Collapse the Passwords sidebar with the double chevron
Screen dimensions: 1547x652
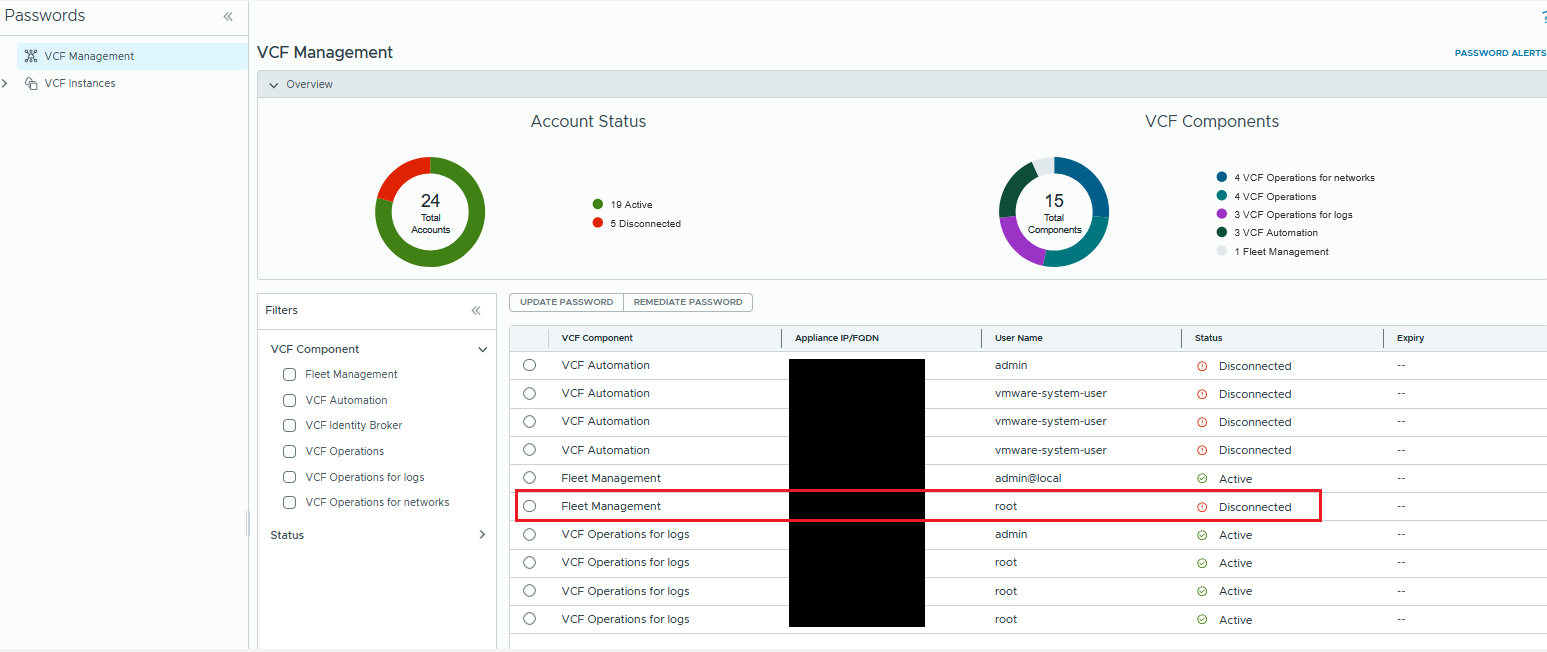(228, 16)
